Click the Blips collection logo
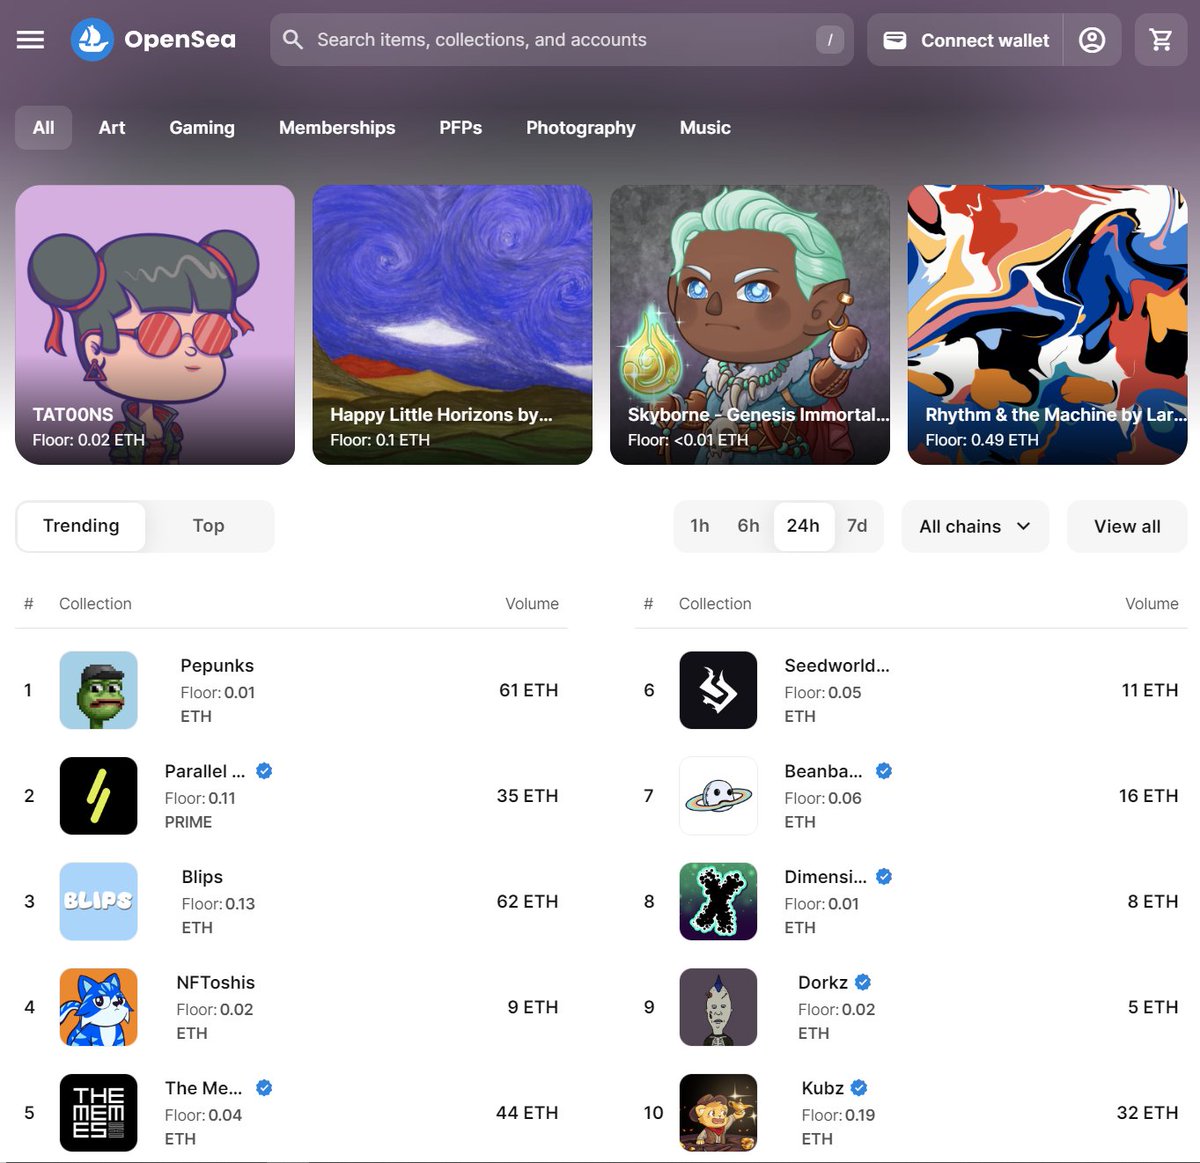 point(98,901)
